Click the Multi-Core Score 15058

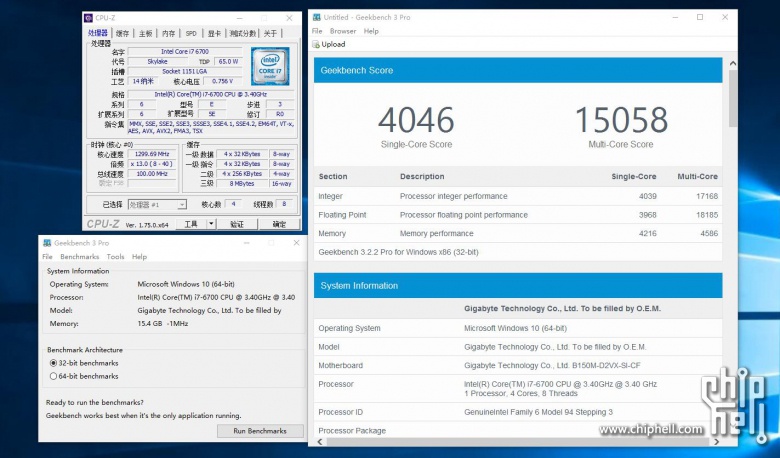click(621, 120)
